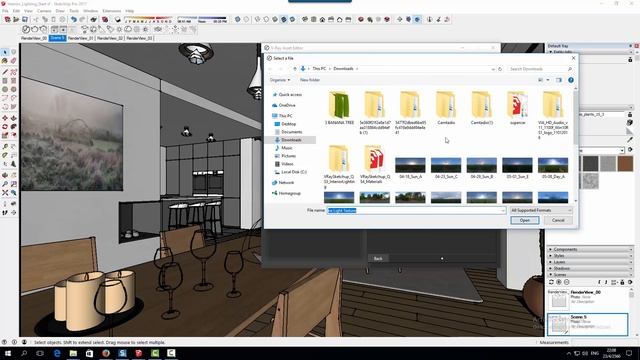Open the Camera menu
Screen dimensions: 640x360
click(44, 11)
